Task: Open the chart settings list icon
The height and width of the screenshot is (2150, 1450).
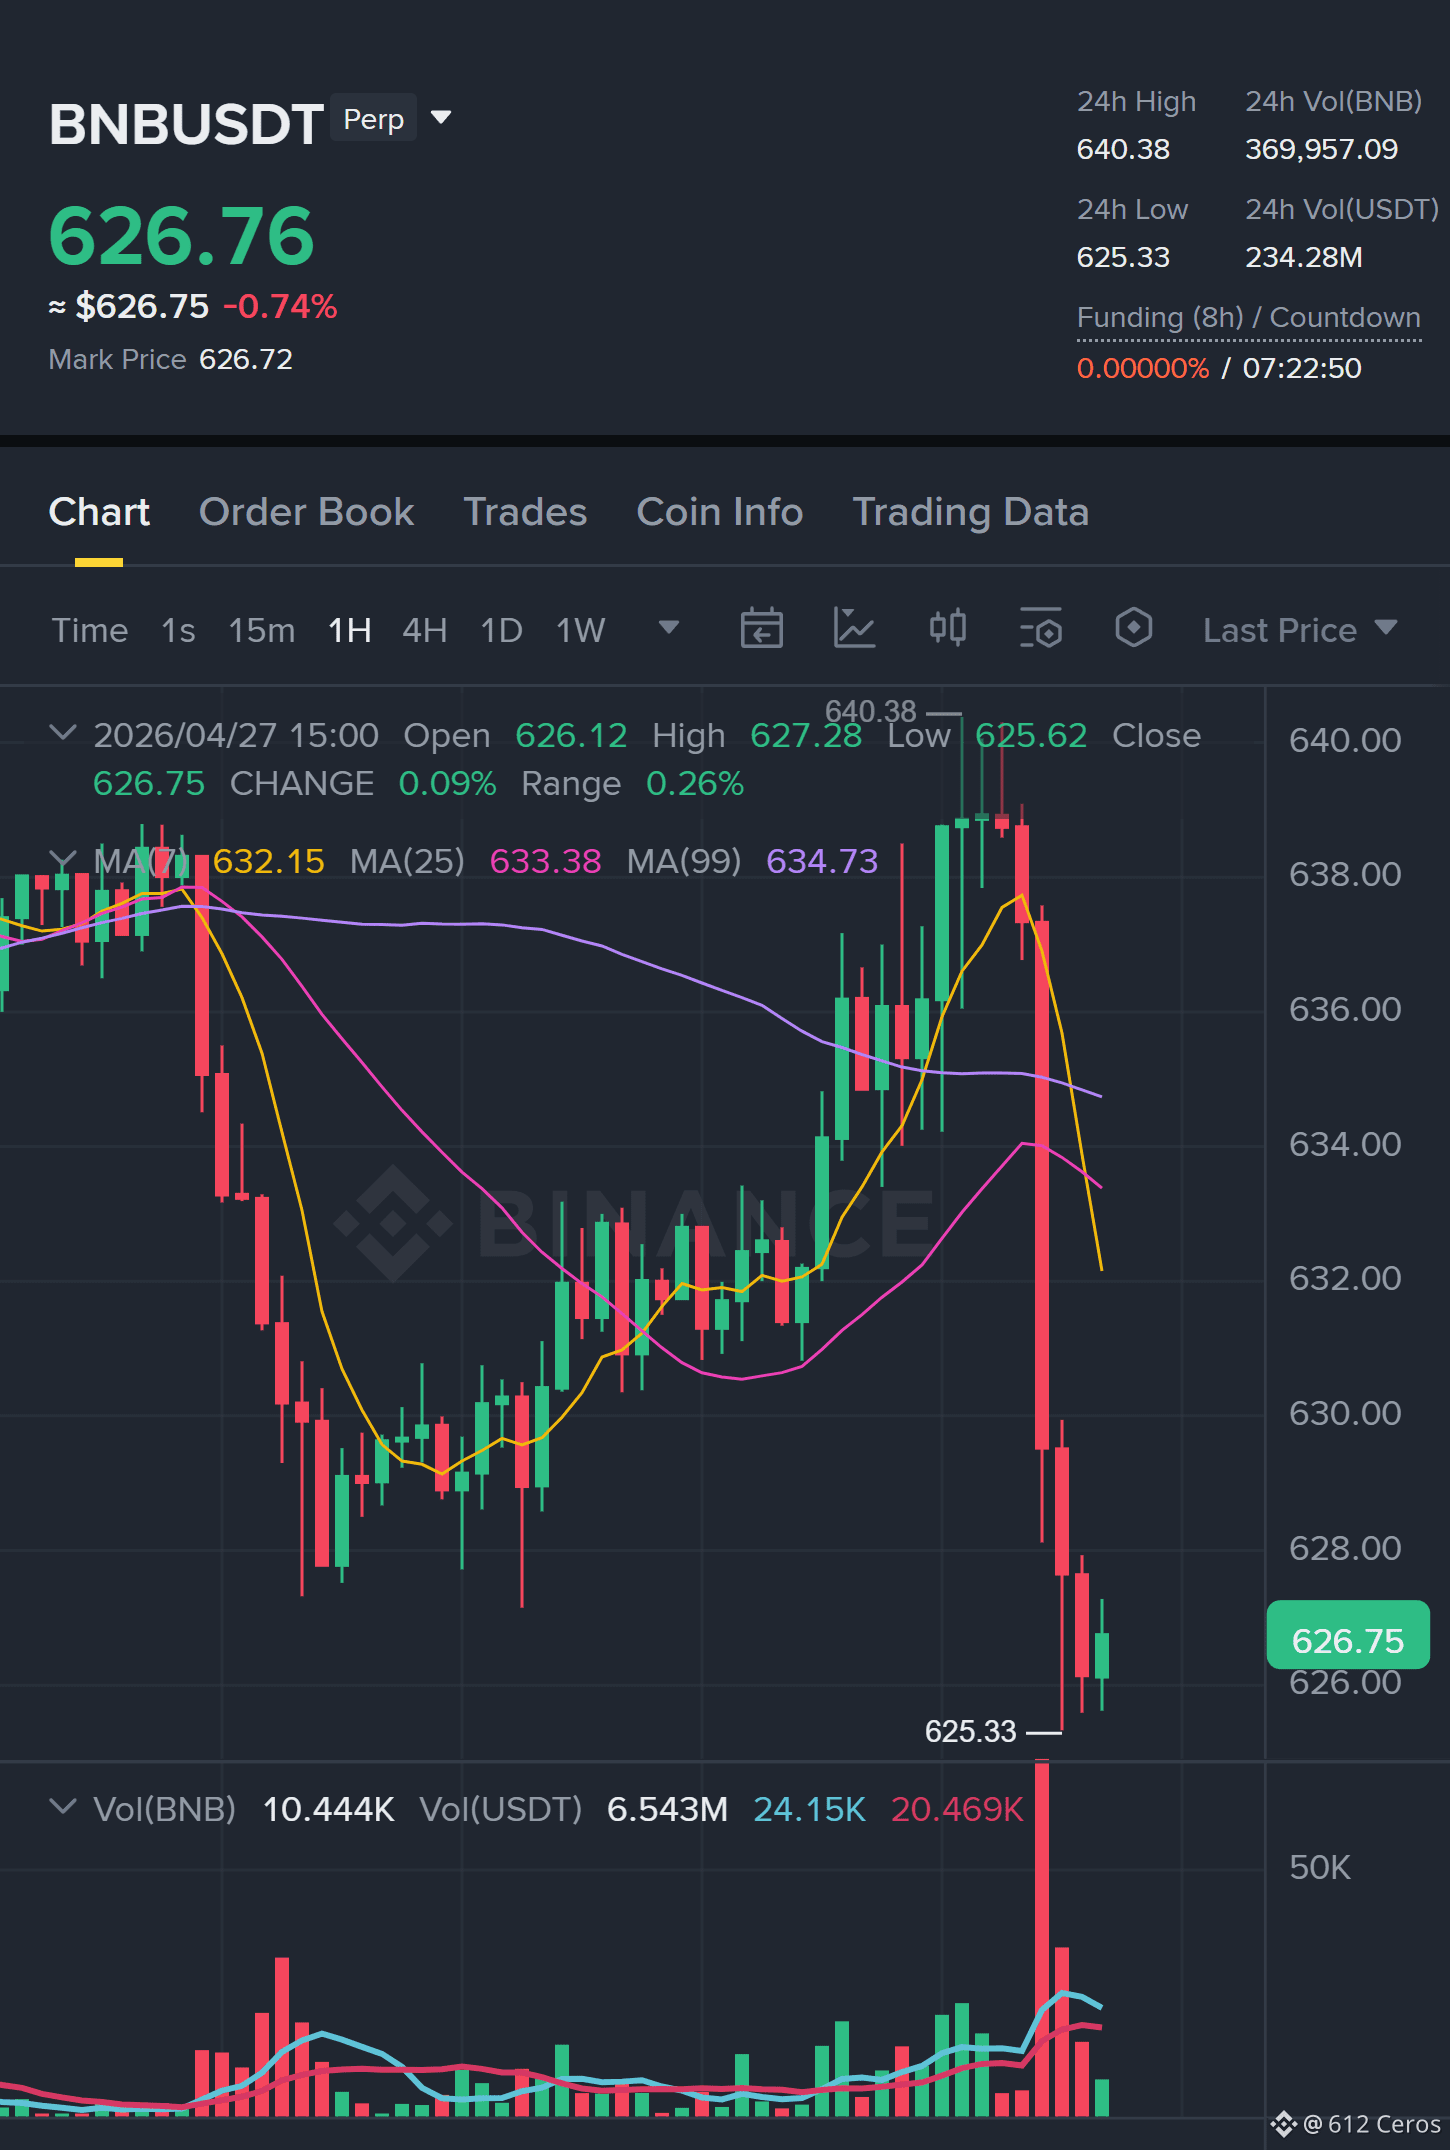Action: click(x=1040, y=629)
